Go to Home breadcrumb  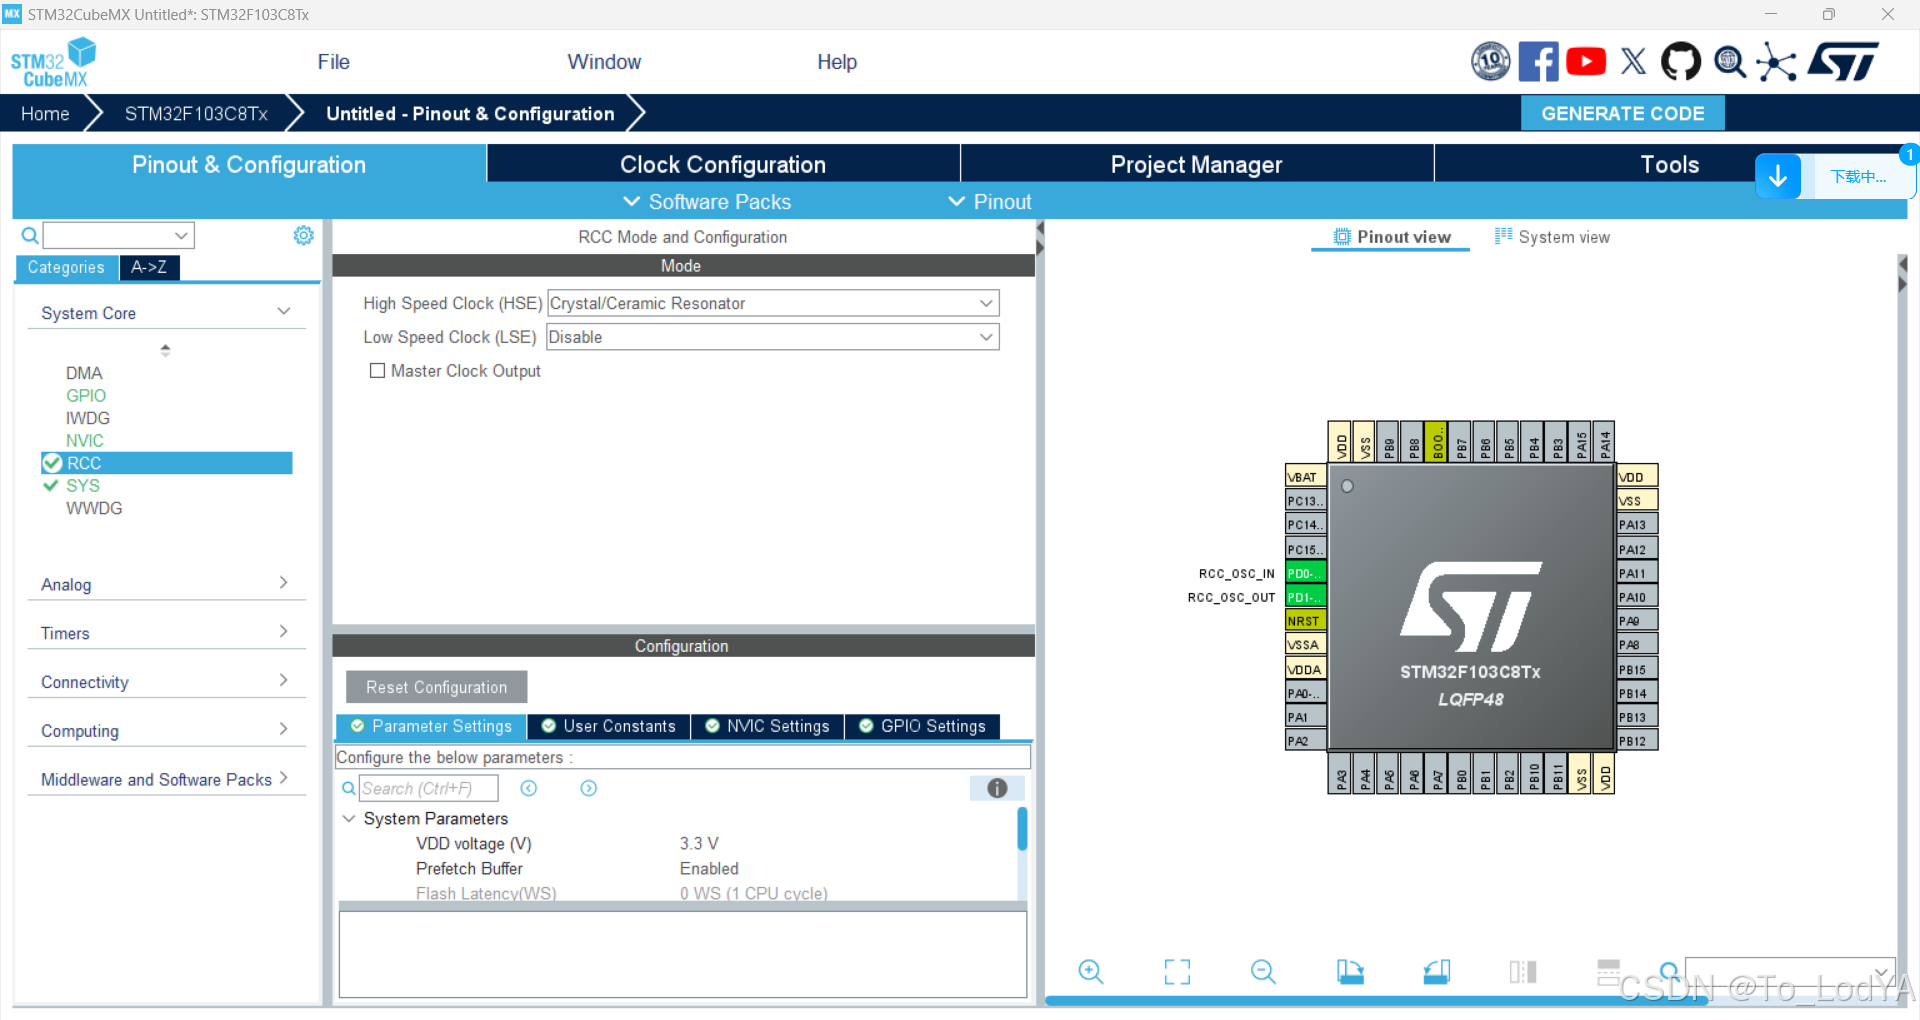click(45, 113)
